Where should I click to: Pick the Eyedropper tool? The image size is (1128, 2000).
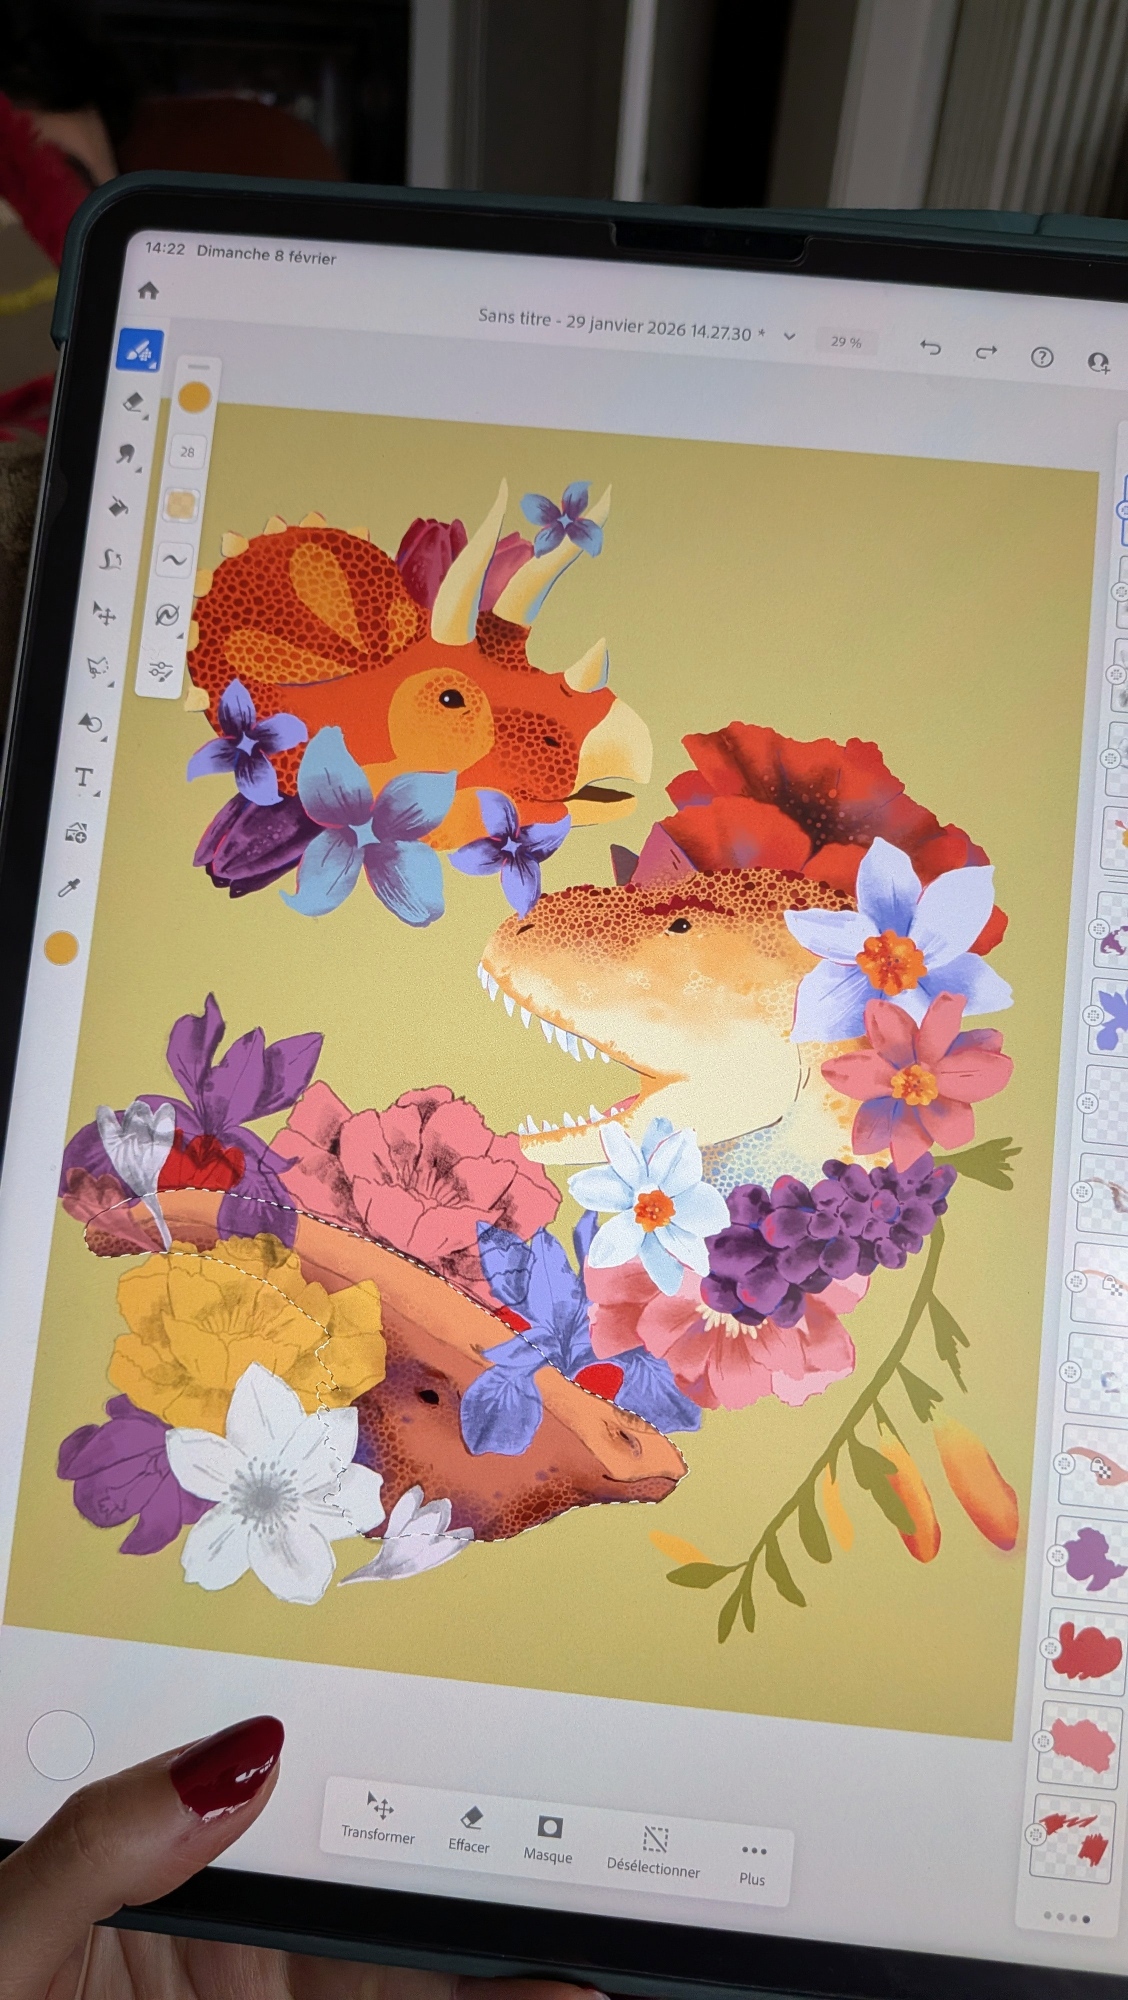click(69, 887)
